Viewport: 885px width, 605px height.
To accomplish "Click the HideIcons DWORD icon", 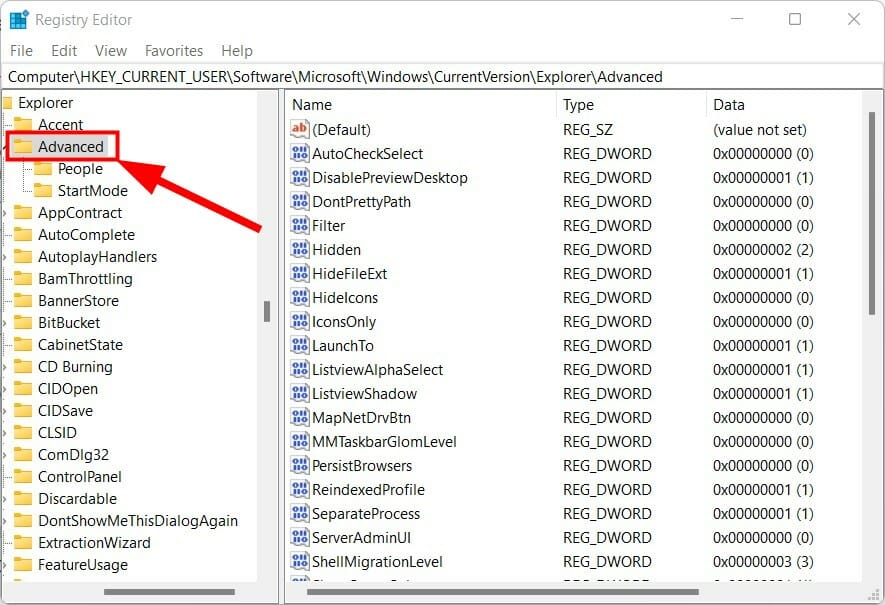I will click(300, 297).
